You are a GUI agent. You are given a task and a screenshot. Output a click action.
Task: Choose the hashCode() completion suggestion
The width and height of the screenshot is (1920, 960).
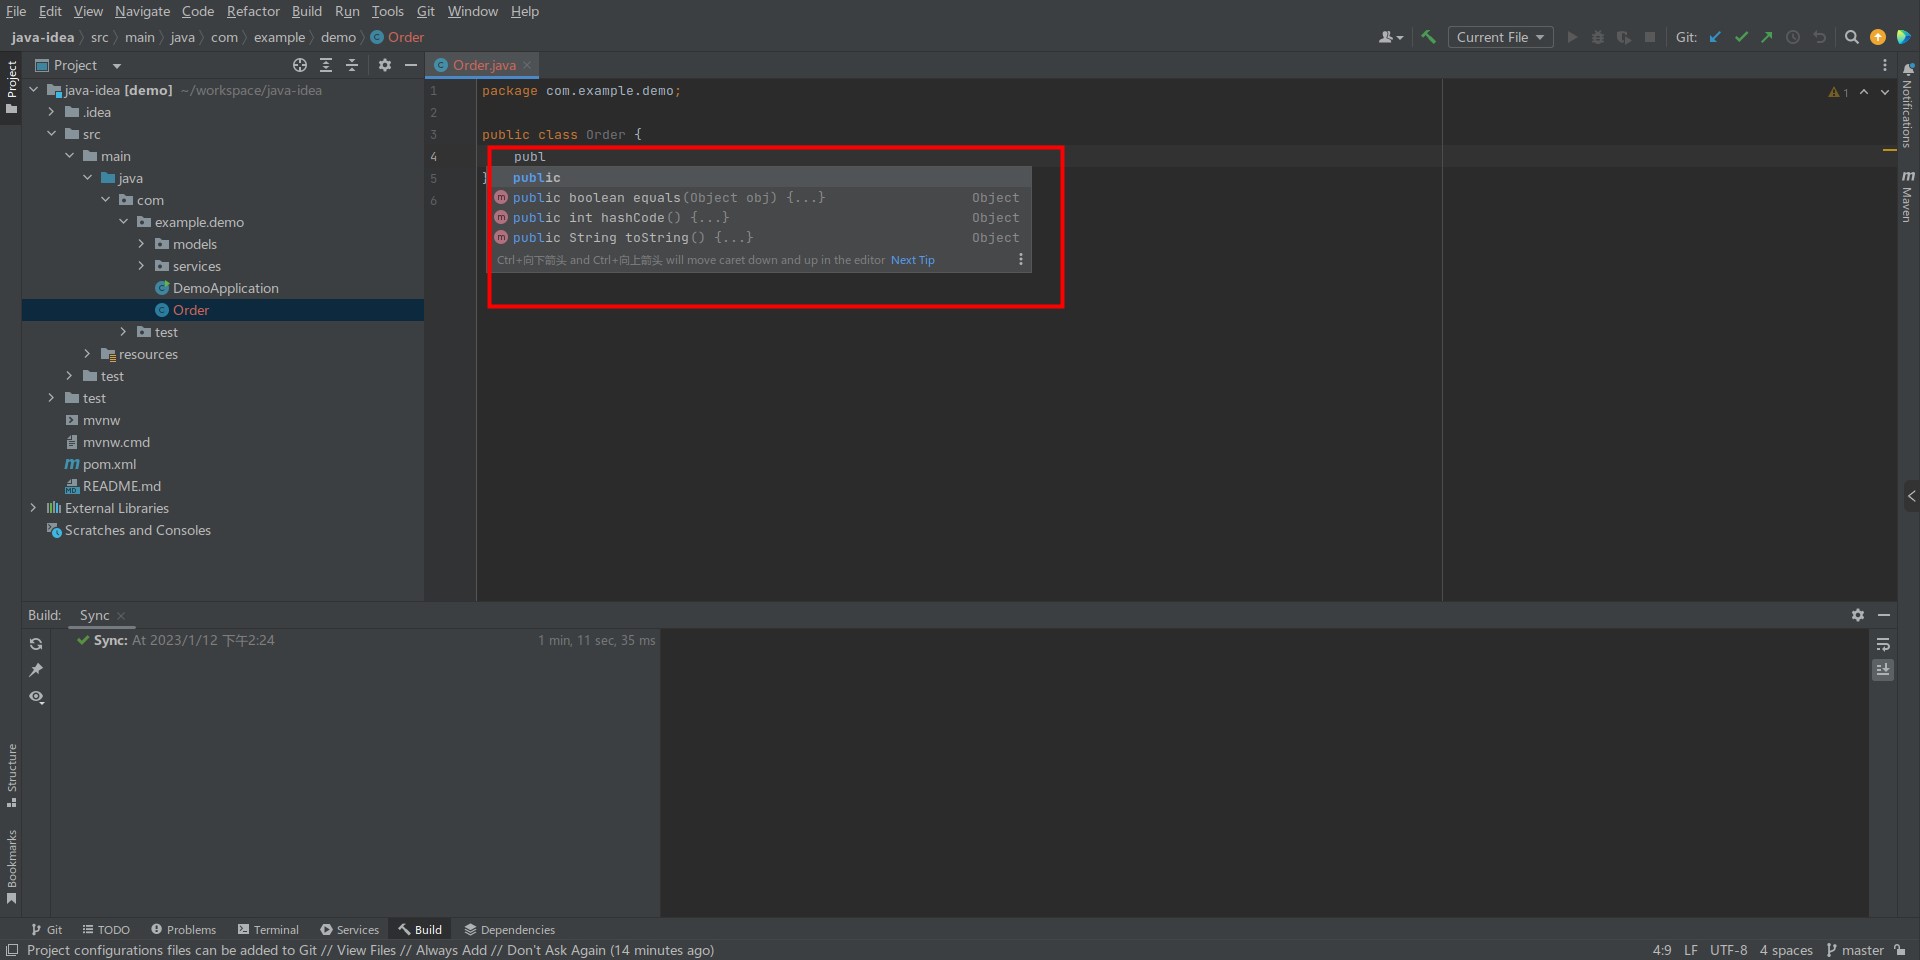761,218
